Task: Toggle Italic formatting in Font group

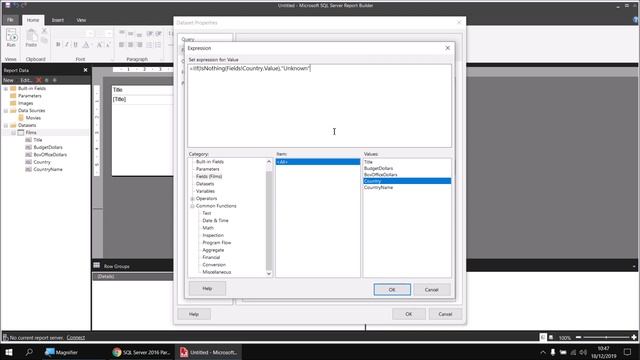Action: pyautogui.click(x=67, y=44)
